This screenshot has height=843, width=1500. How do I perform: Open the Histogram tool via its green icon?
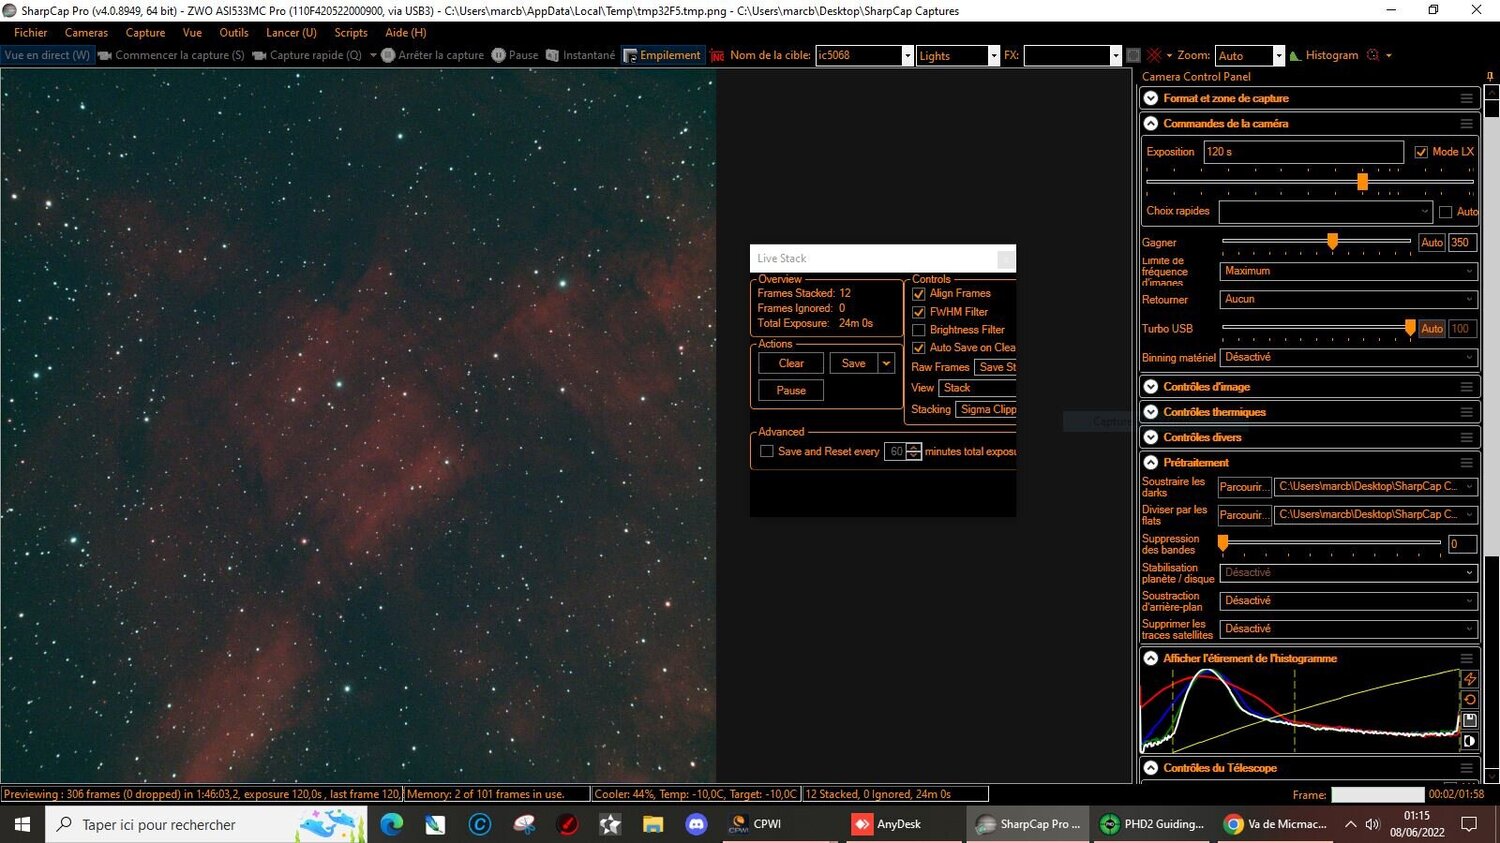1295,56
